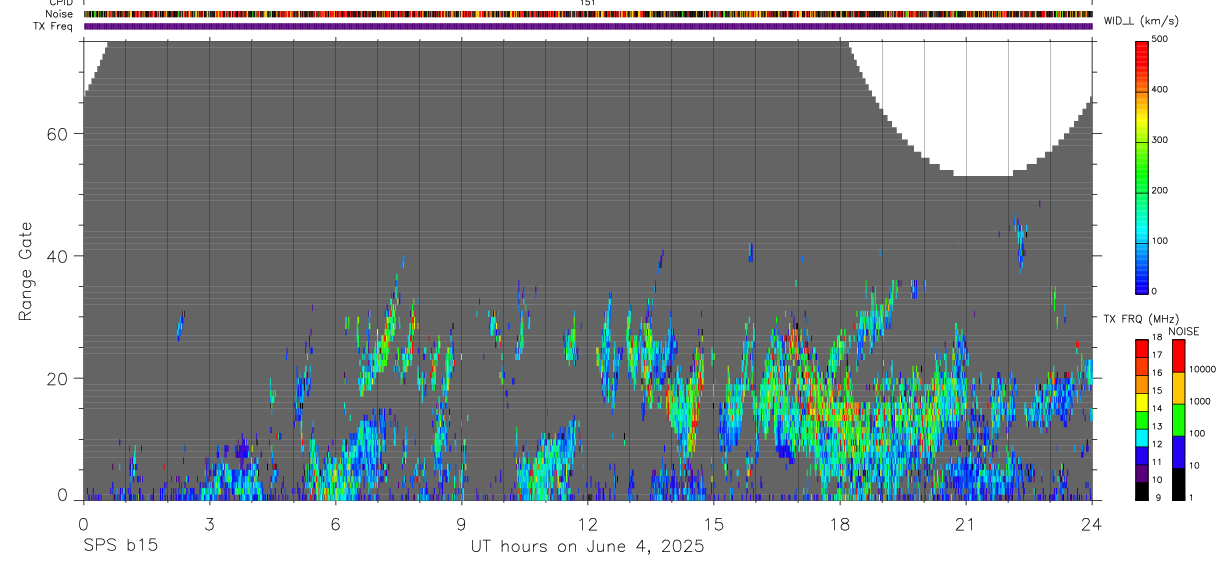This screenshot has height=567, width=1228.
Task: Click the y-axis tick label 60
Action: tap(55, 134)
